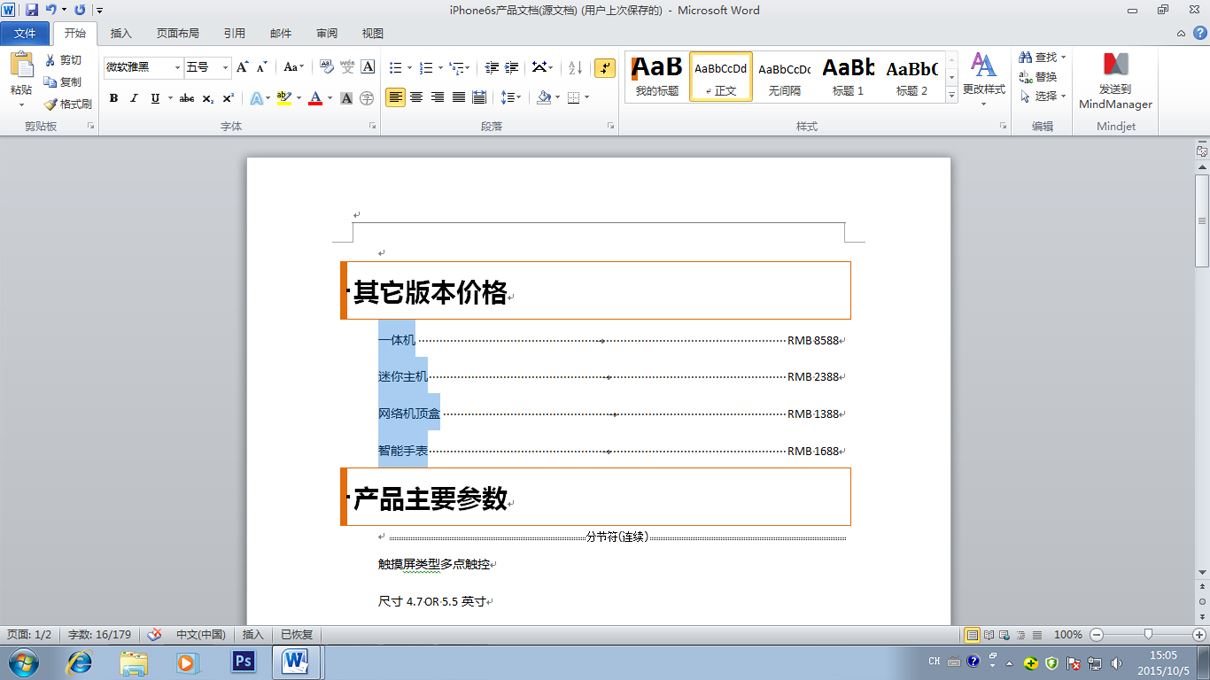1210x680 pixels.
Task: Open change case dropdown
Action: [x=294, y=67]
